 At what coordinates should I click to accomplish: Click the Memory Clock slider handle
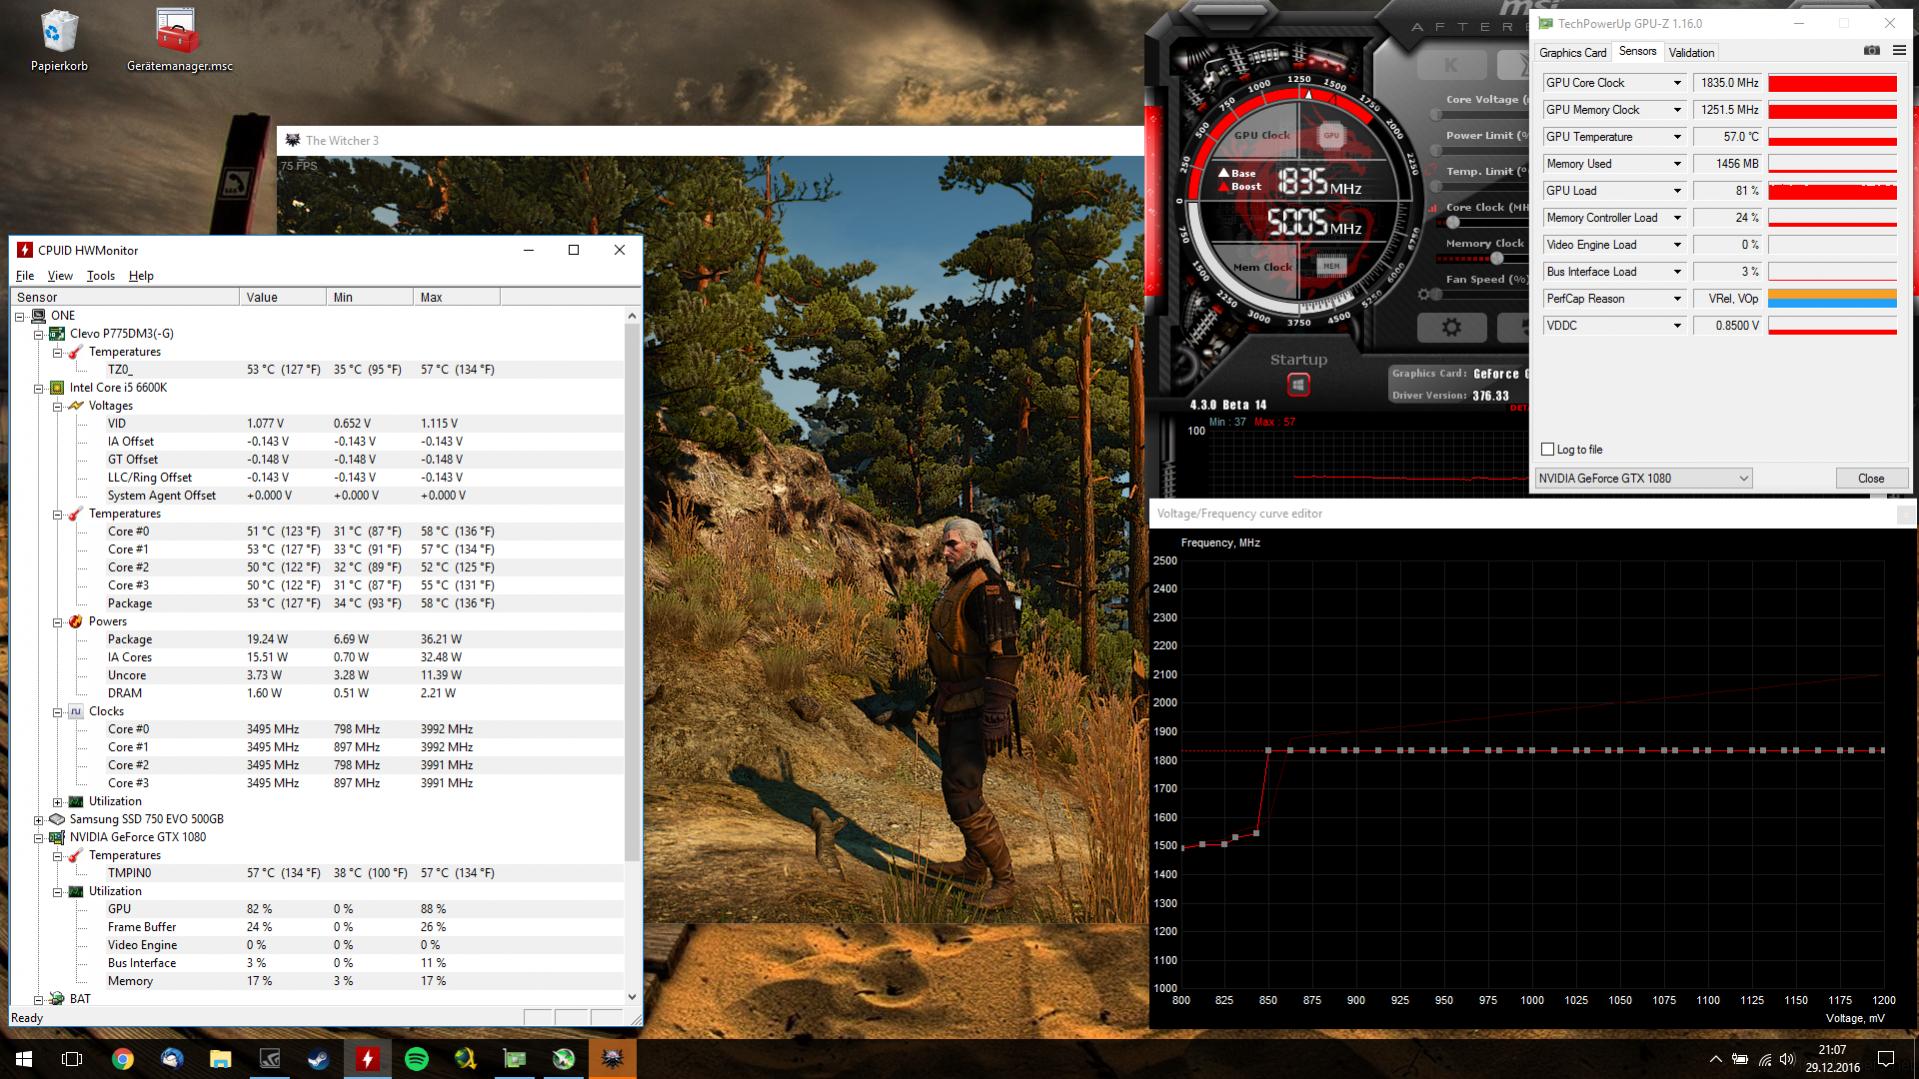tap(1497, 259)
